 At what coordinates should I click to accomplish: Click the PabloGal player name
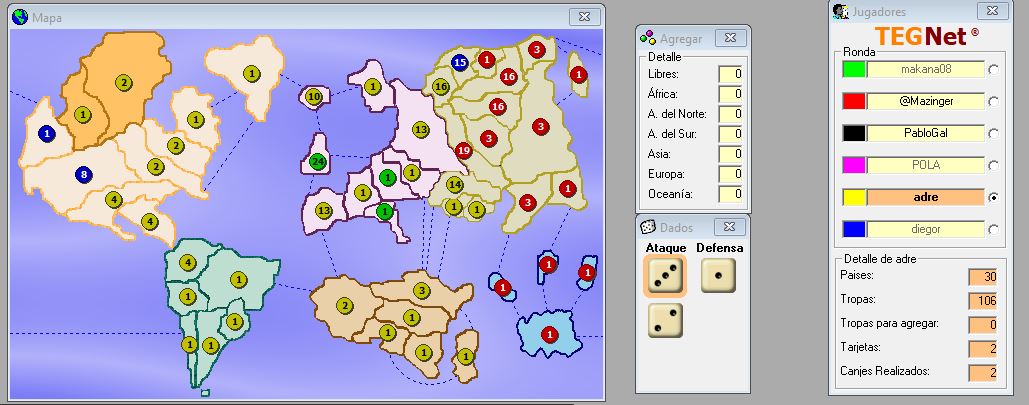click(x=925, y=133)
